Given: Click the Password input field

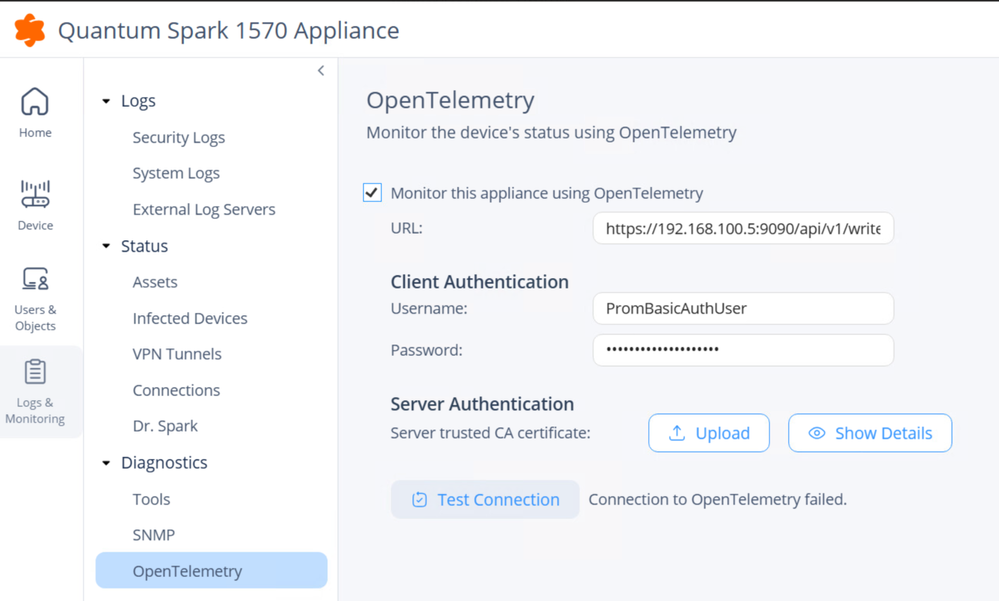Looking at the screenshot, I should [743, 350].
